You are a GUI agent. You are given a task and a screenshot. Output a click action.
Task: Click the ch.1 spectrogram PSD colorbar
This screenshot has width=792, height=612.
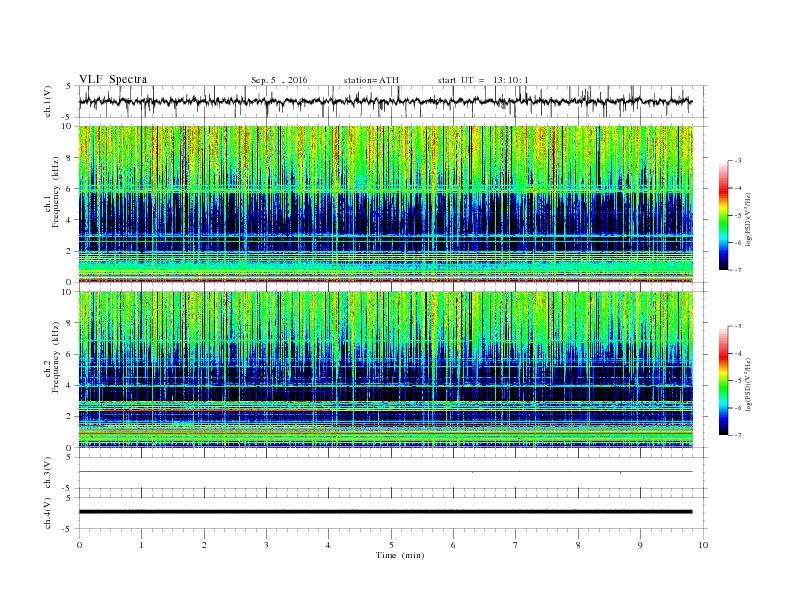pos(723,216)
